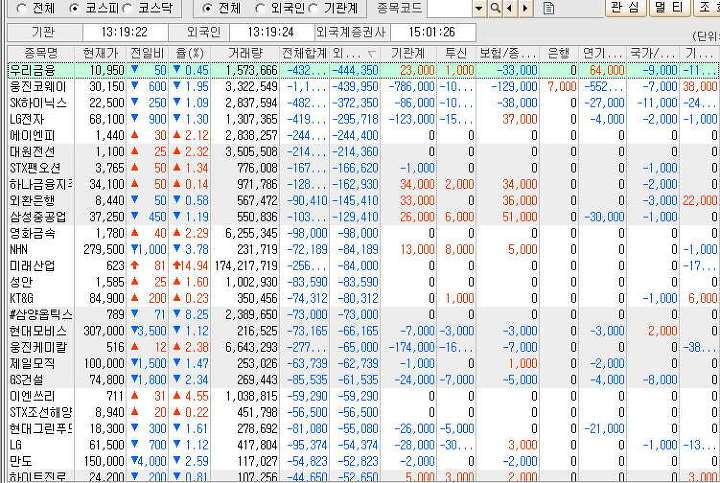Sort by 전체합계 column header
The image size is (720, 483).
(x=304, y=53)
